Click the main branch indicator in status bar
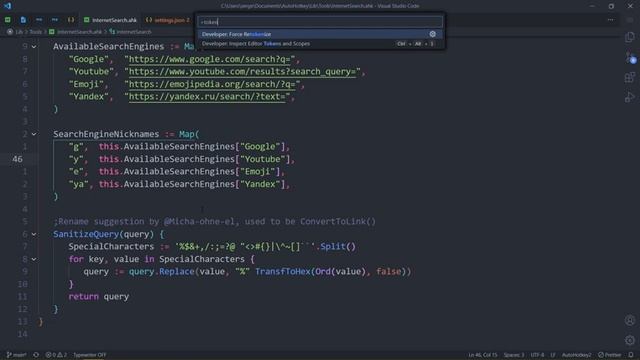 coord(16,355)
